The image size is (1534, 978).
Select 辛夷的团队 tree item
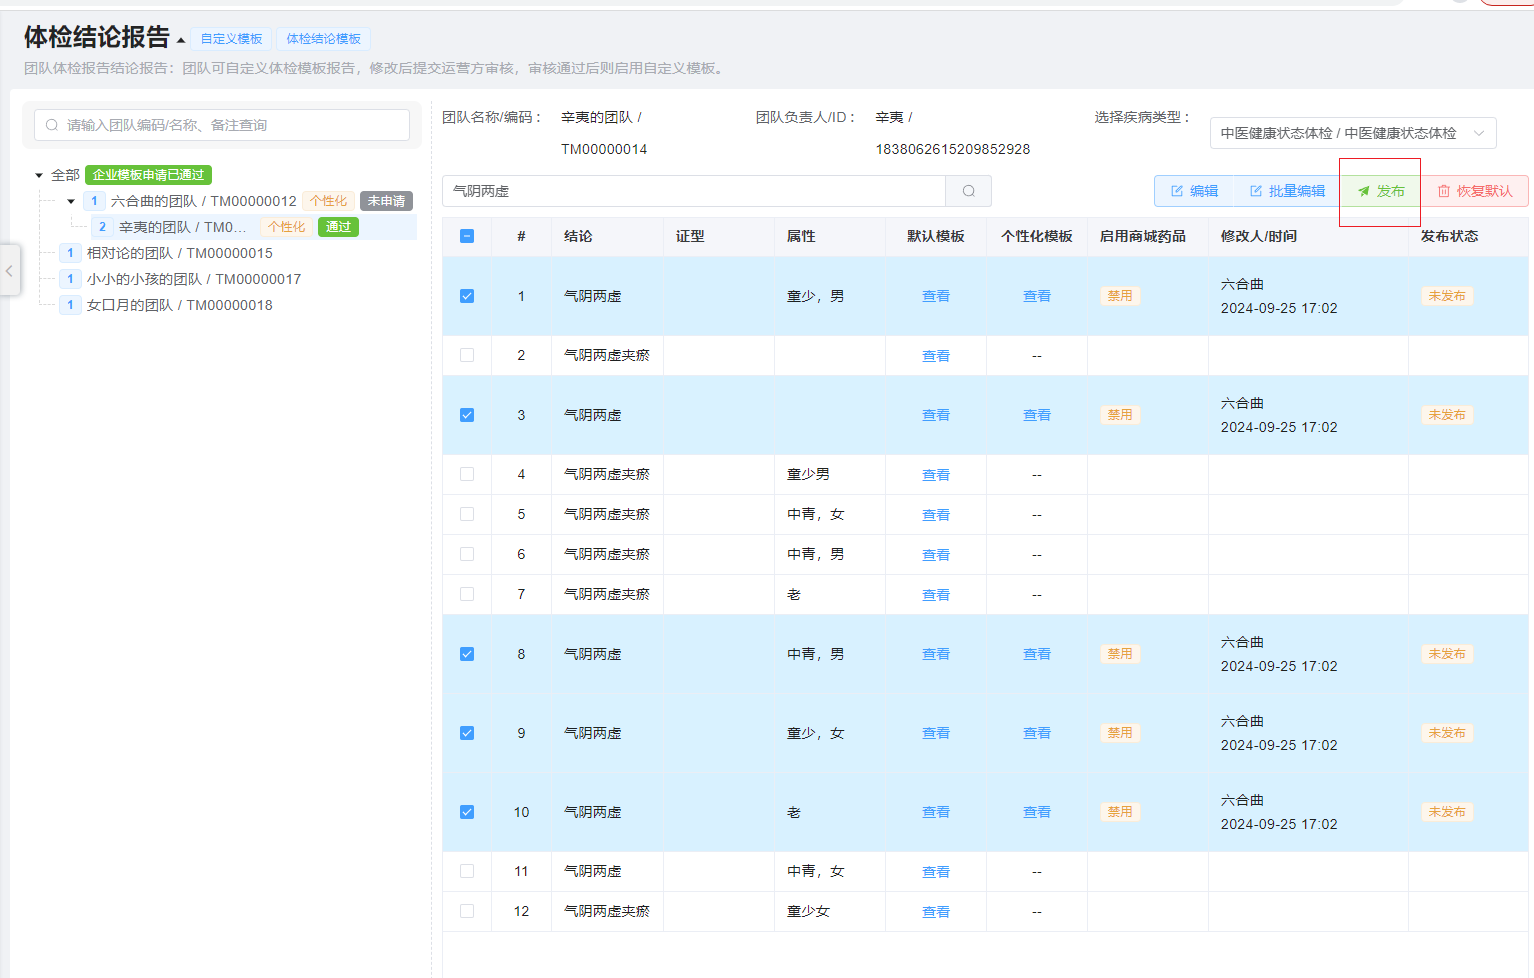coord(182,227)
